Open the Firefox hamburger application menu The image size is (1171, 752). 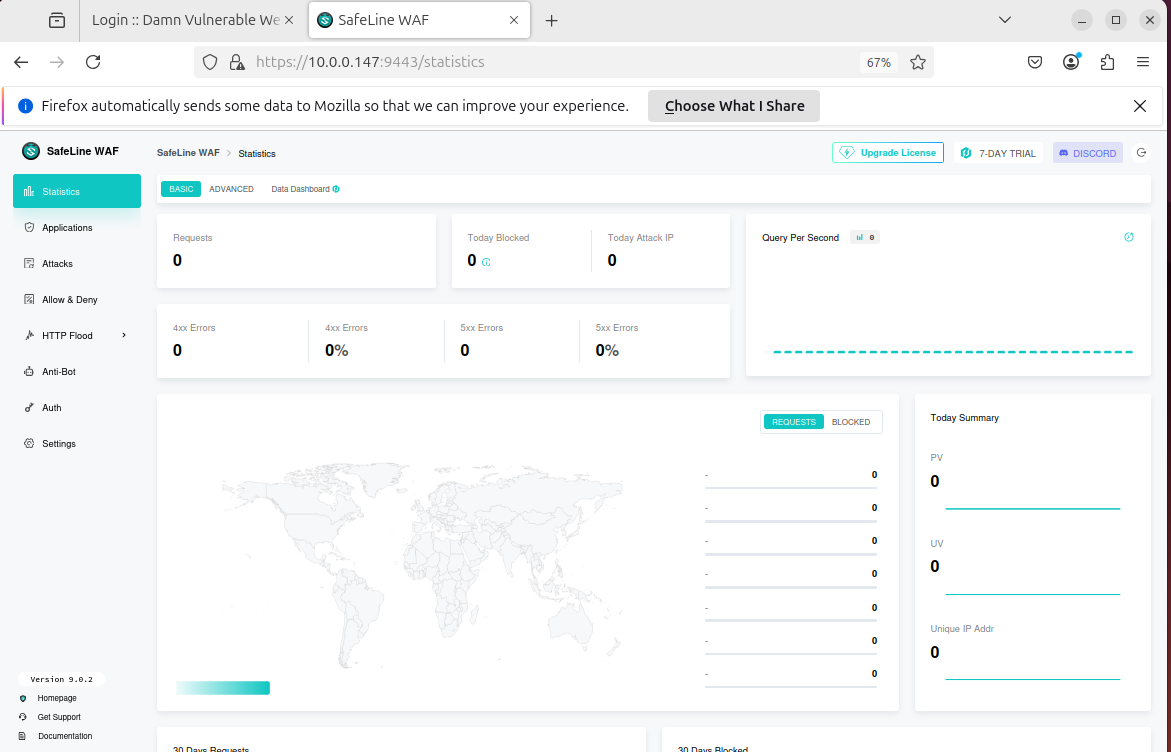click(x=1143, y=62)
